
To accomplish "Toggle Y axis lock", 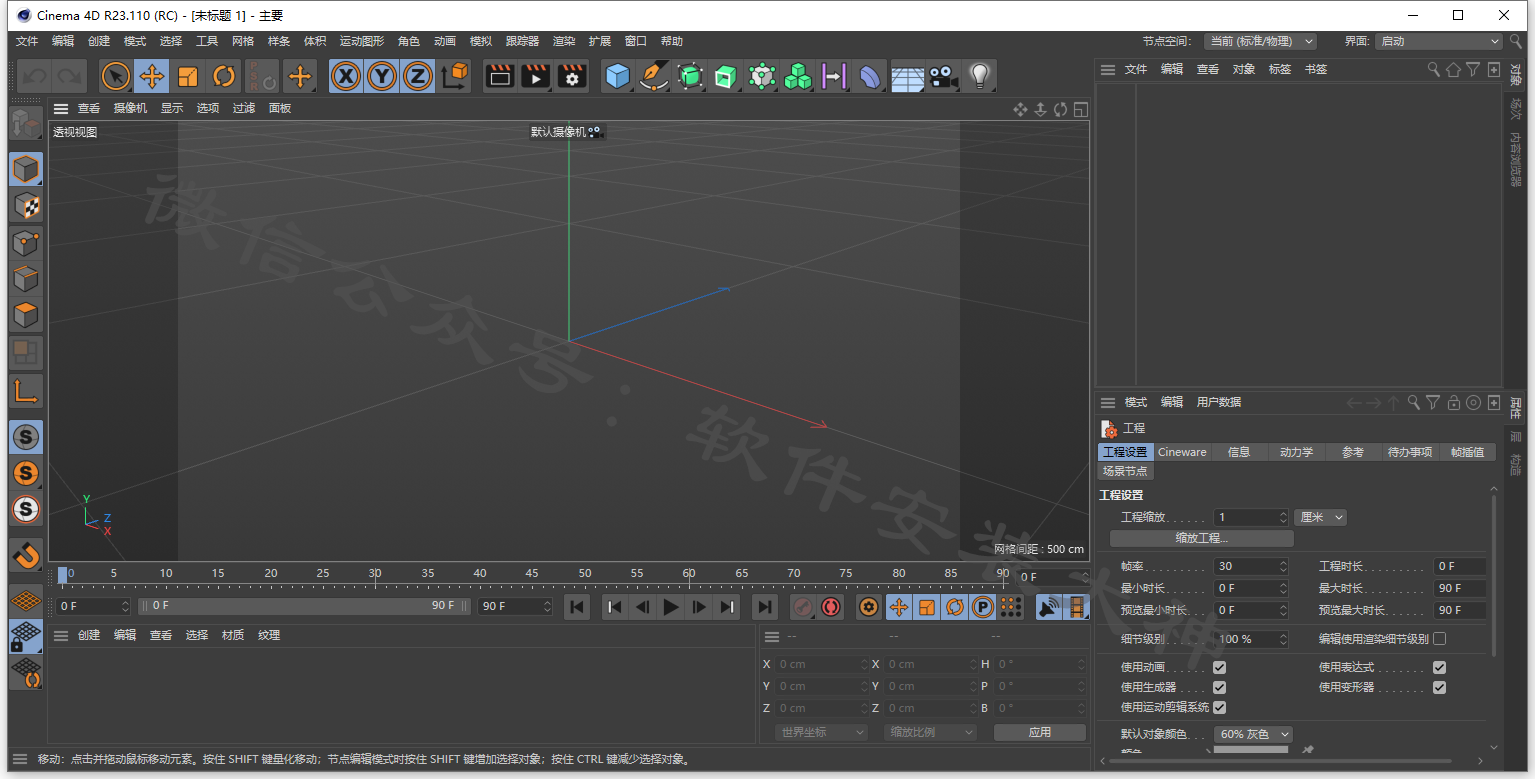I will pyautogui.click(x=382, y=76).
